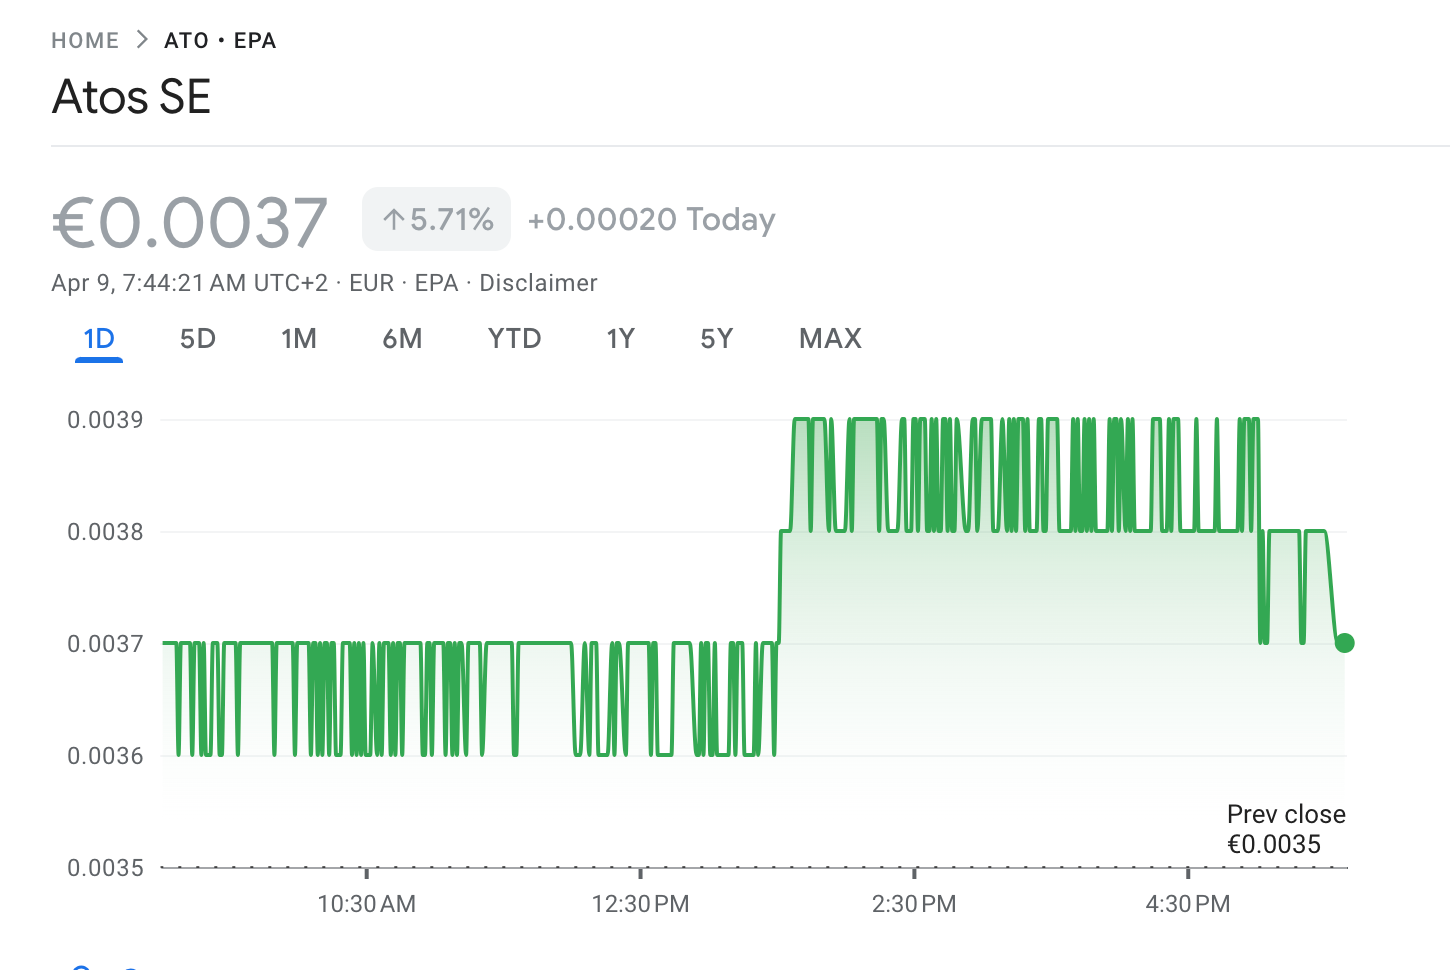Viewport: 1450px width, 970px height.
Task: Click the 0.0036 y-axis label
Action: 105,756
